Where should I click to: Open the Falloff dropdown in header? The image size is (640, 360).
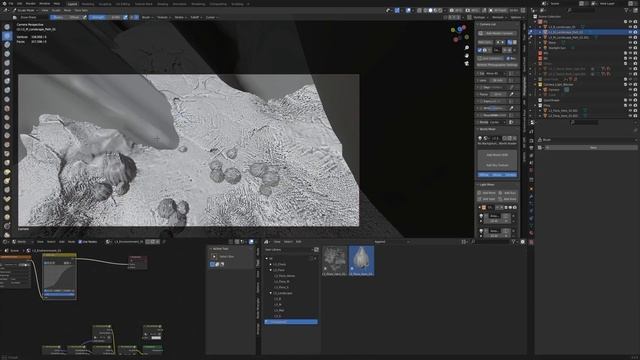coord(196,18)
